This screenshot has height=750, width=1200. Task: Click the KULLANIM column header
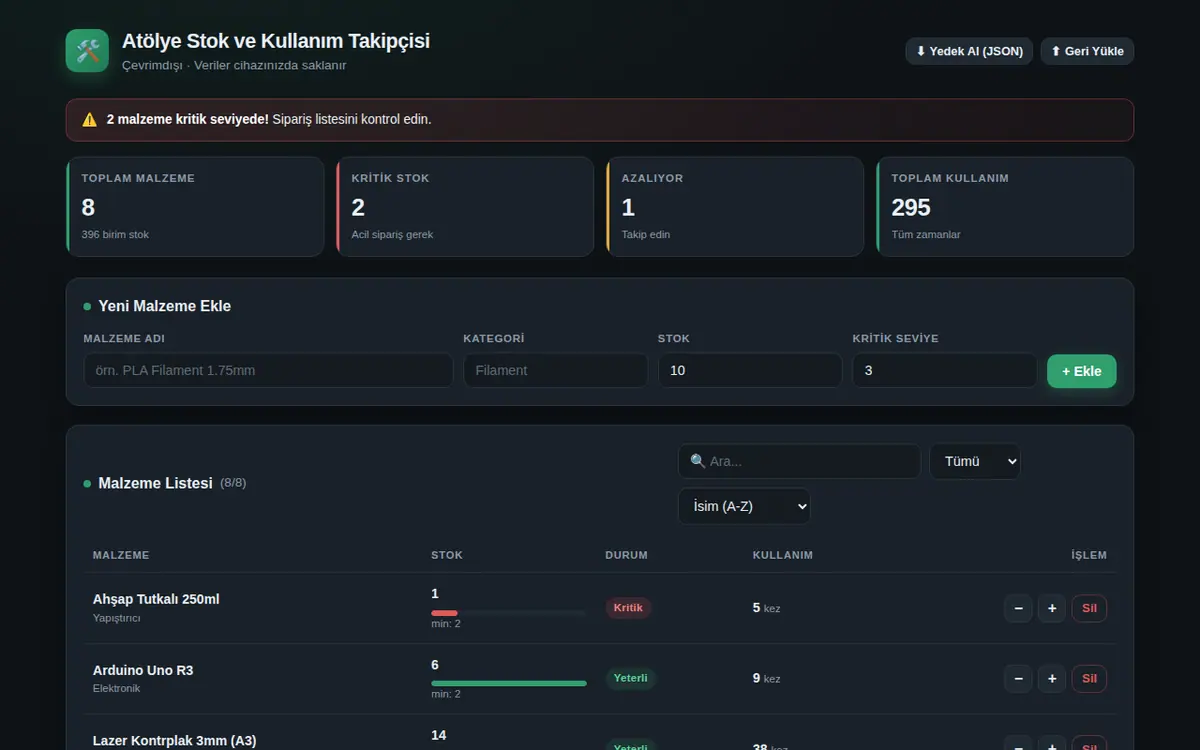[783, 555]
